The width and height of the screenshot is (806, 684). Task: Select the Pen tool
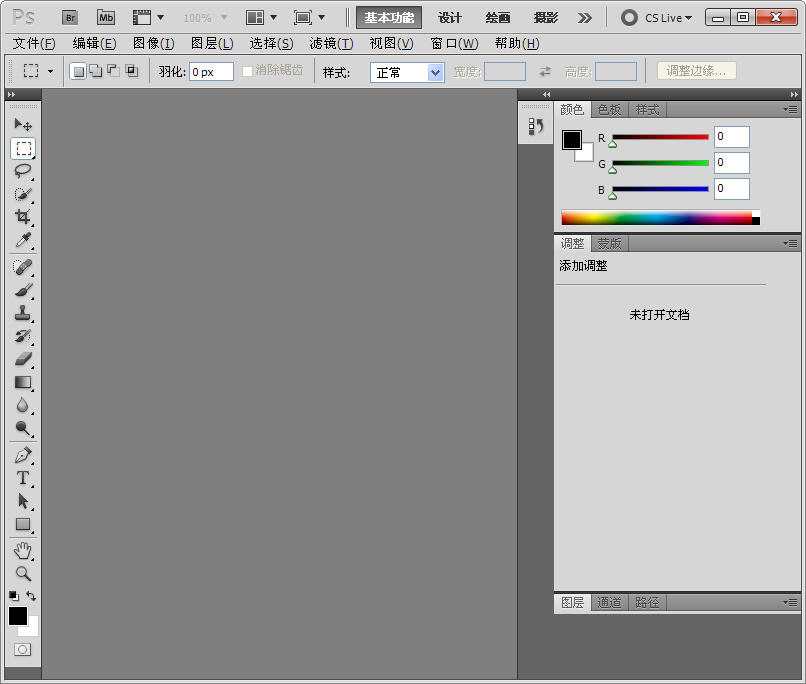point(23,455)
